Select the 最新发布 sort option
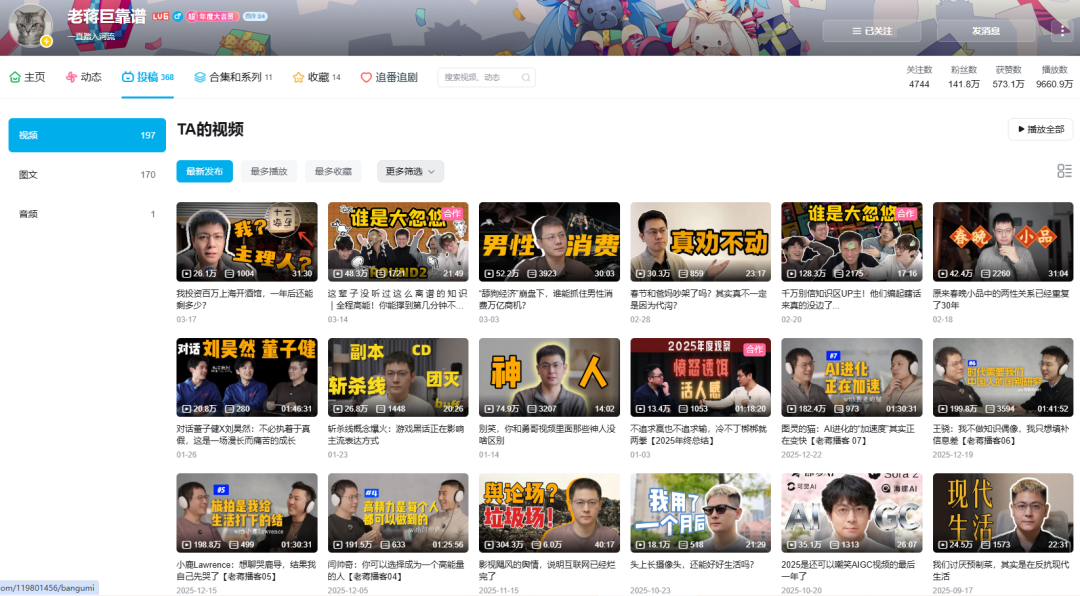 point(205,171)
